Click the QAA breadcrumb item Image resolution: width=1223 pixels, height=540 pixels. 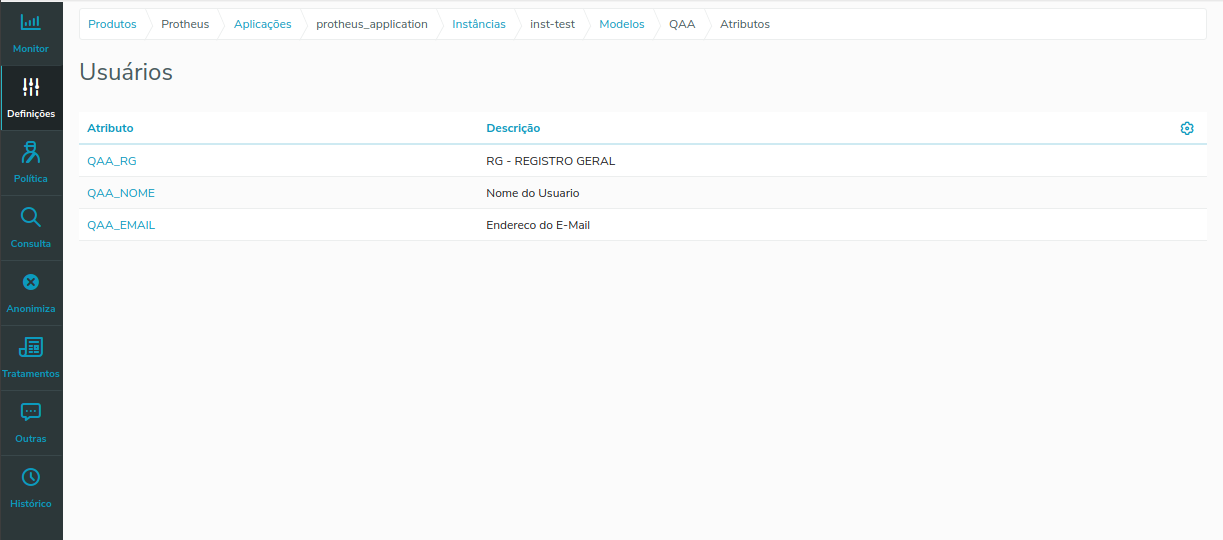(x=682, y=24)
